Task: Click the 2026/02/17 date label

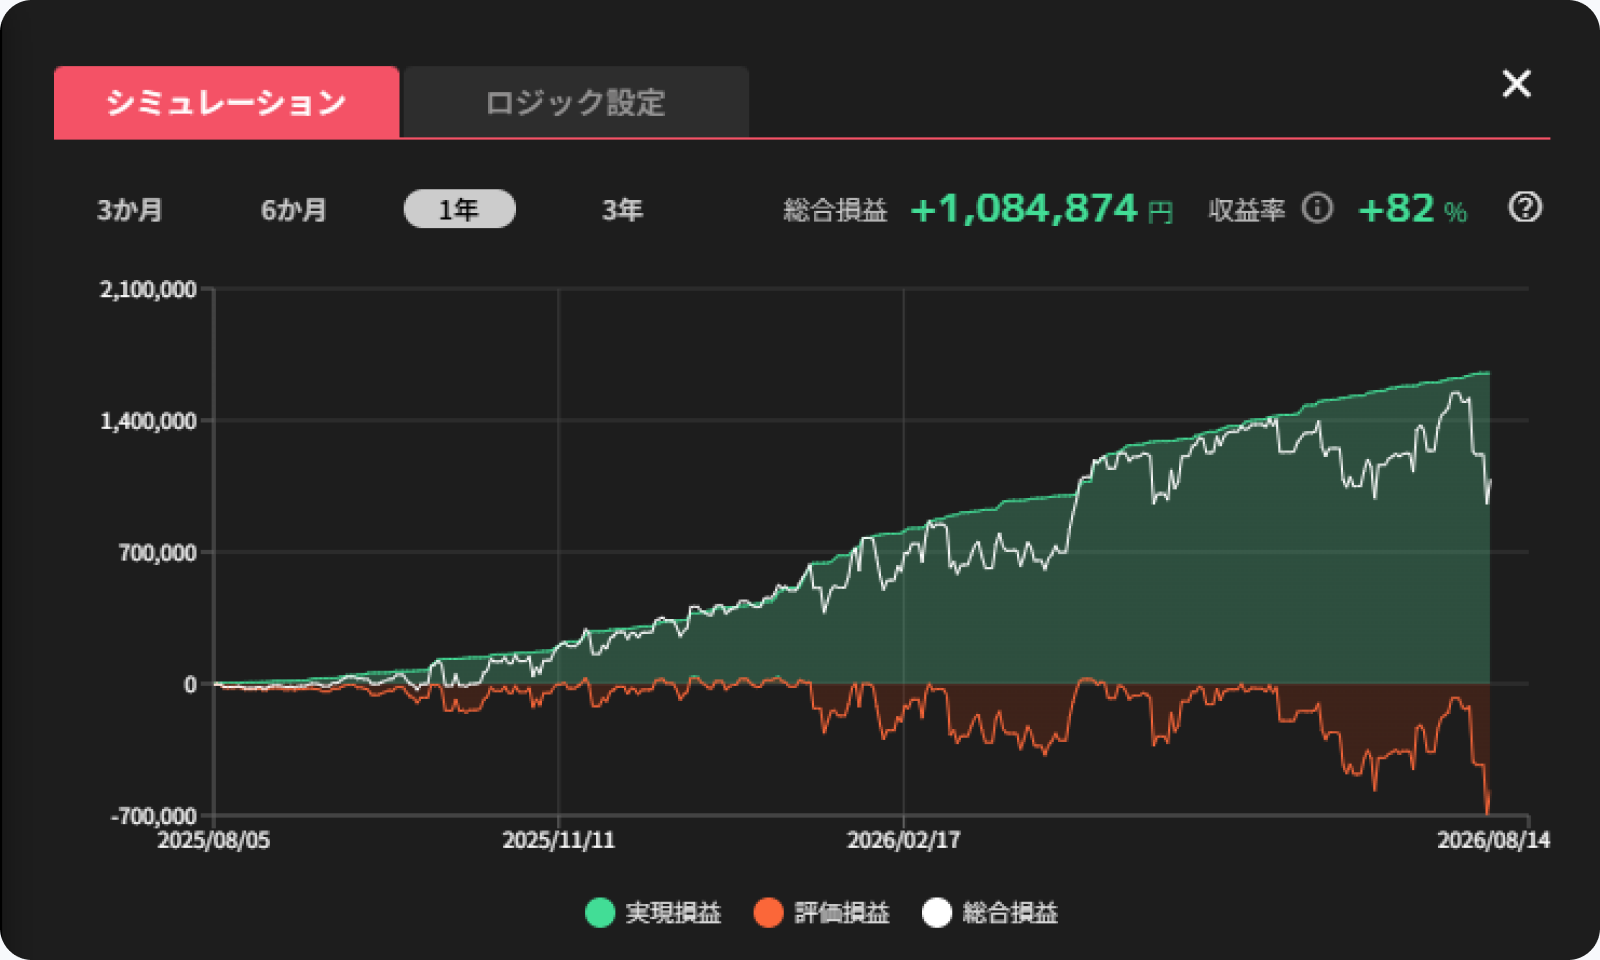Action: (x=903, y=840)
